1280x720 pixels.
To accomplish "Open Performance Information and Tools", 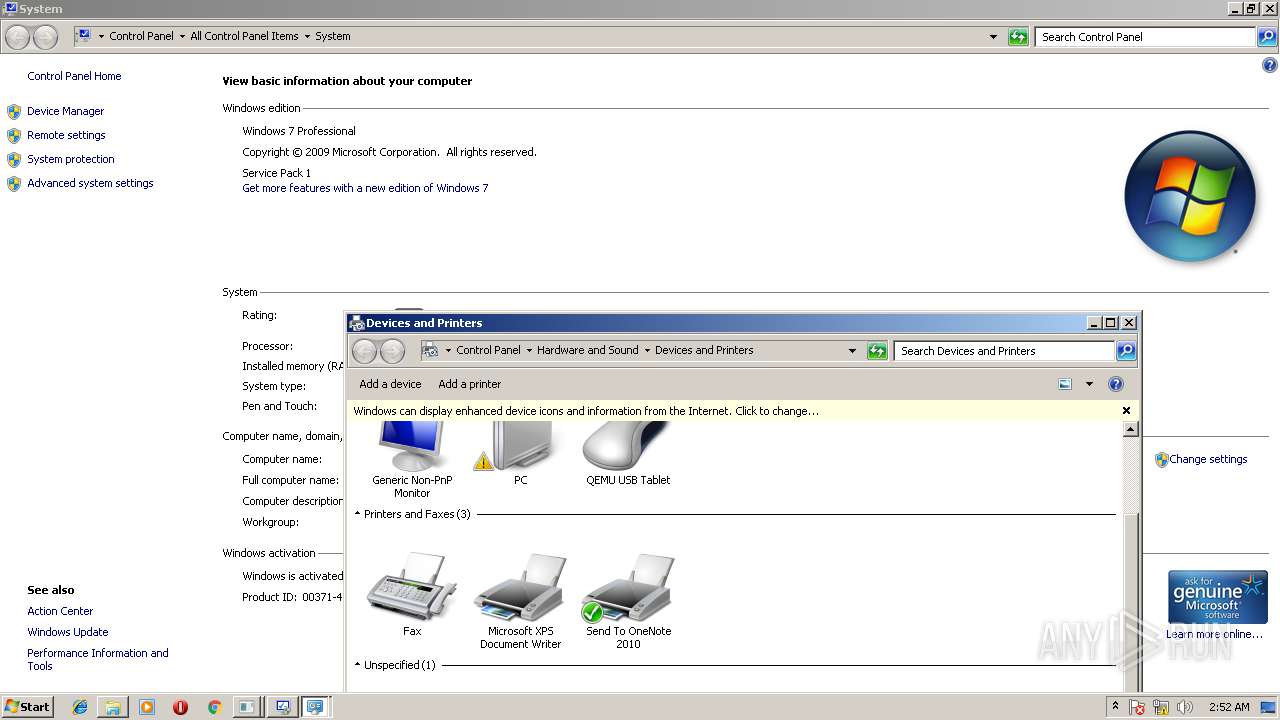I will (98, 660).
